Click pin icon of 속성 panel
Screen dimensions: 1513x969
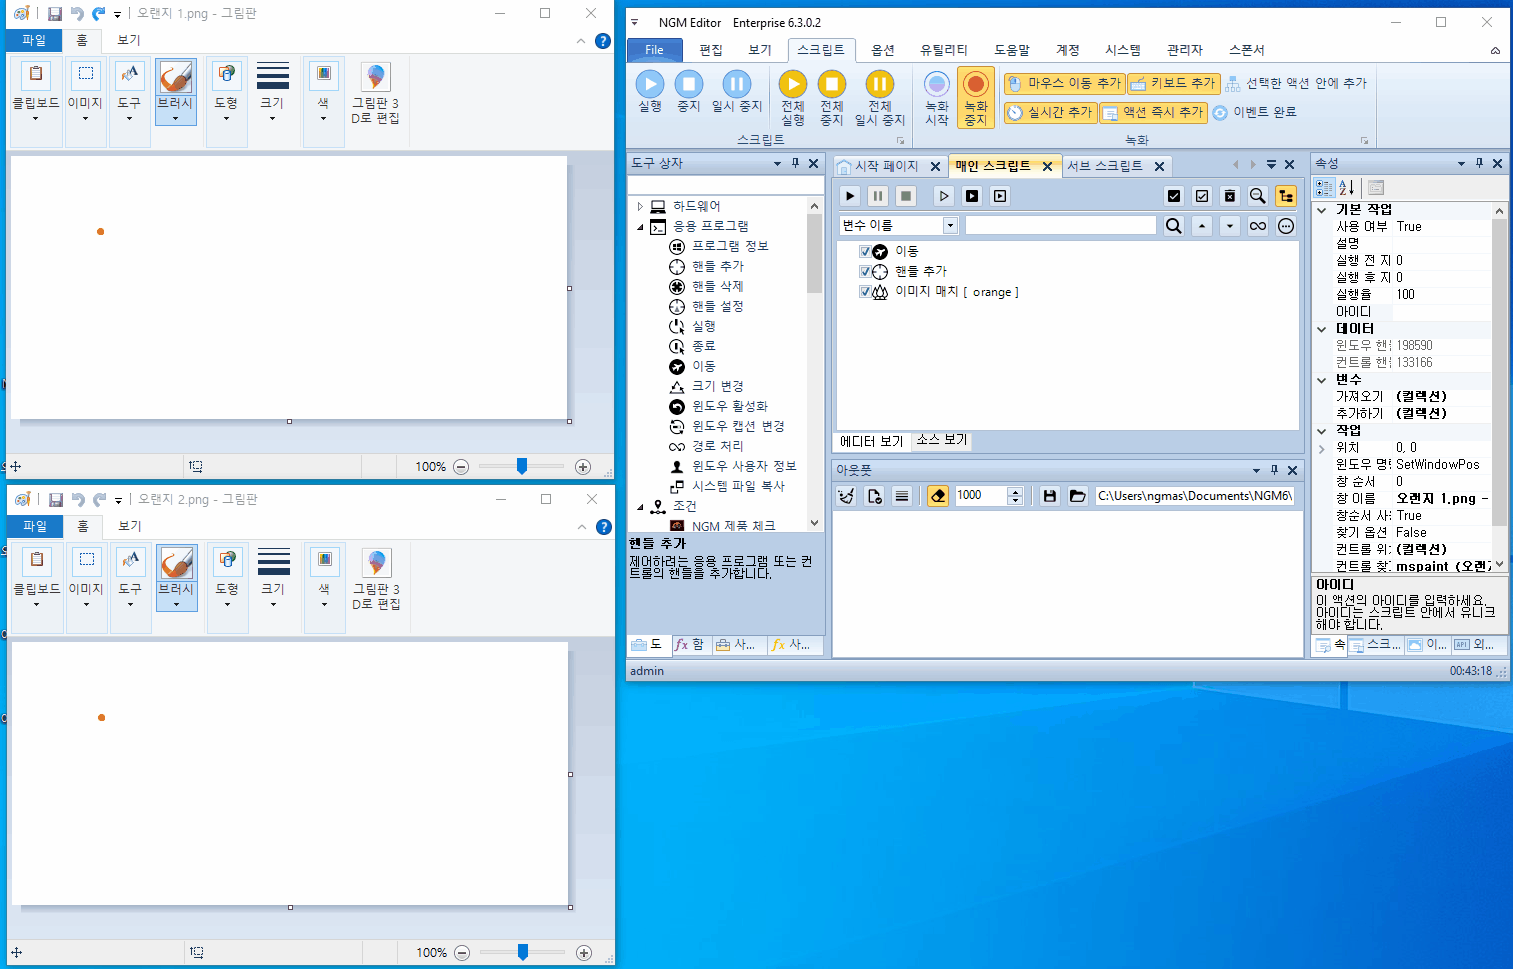pos(1479,163)
